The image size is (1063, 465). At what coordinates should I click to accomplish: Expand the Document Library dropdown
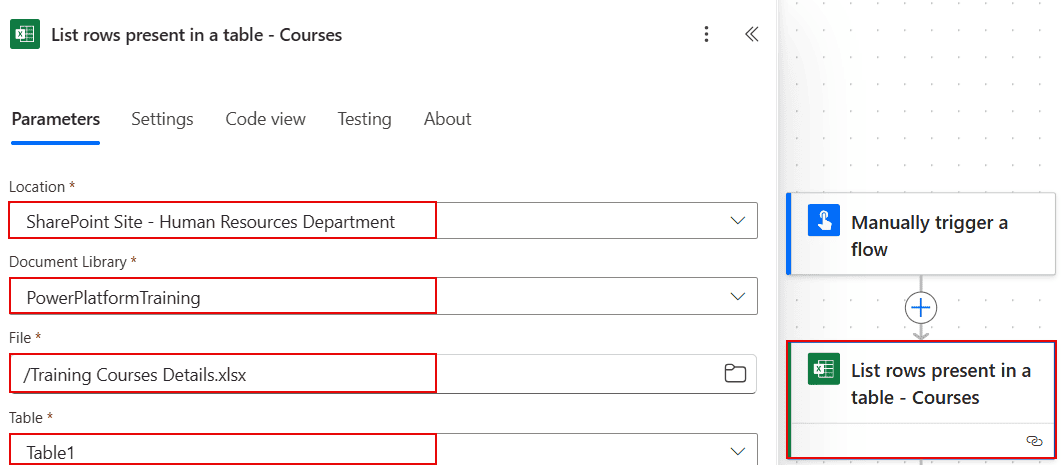[738, 296]
